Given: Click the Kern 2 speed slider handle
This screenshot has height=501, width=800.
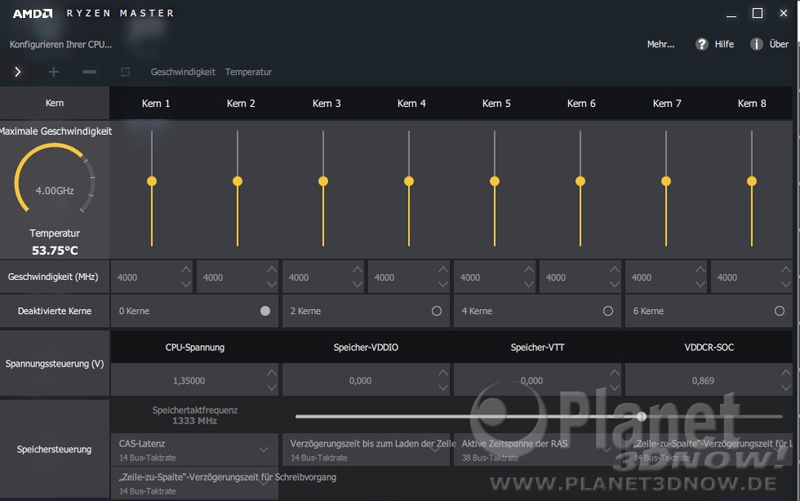Looking at the screenshot, I should tap(237, 181).
